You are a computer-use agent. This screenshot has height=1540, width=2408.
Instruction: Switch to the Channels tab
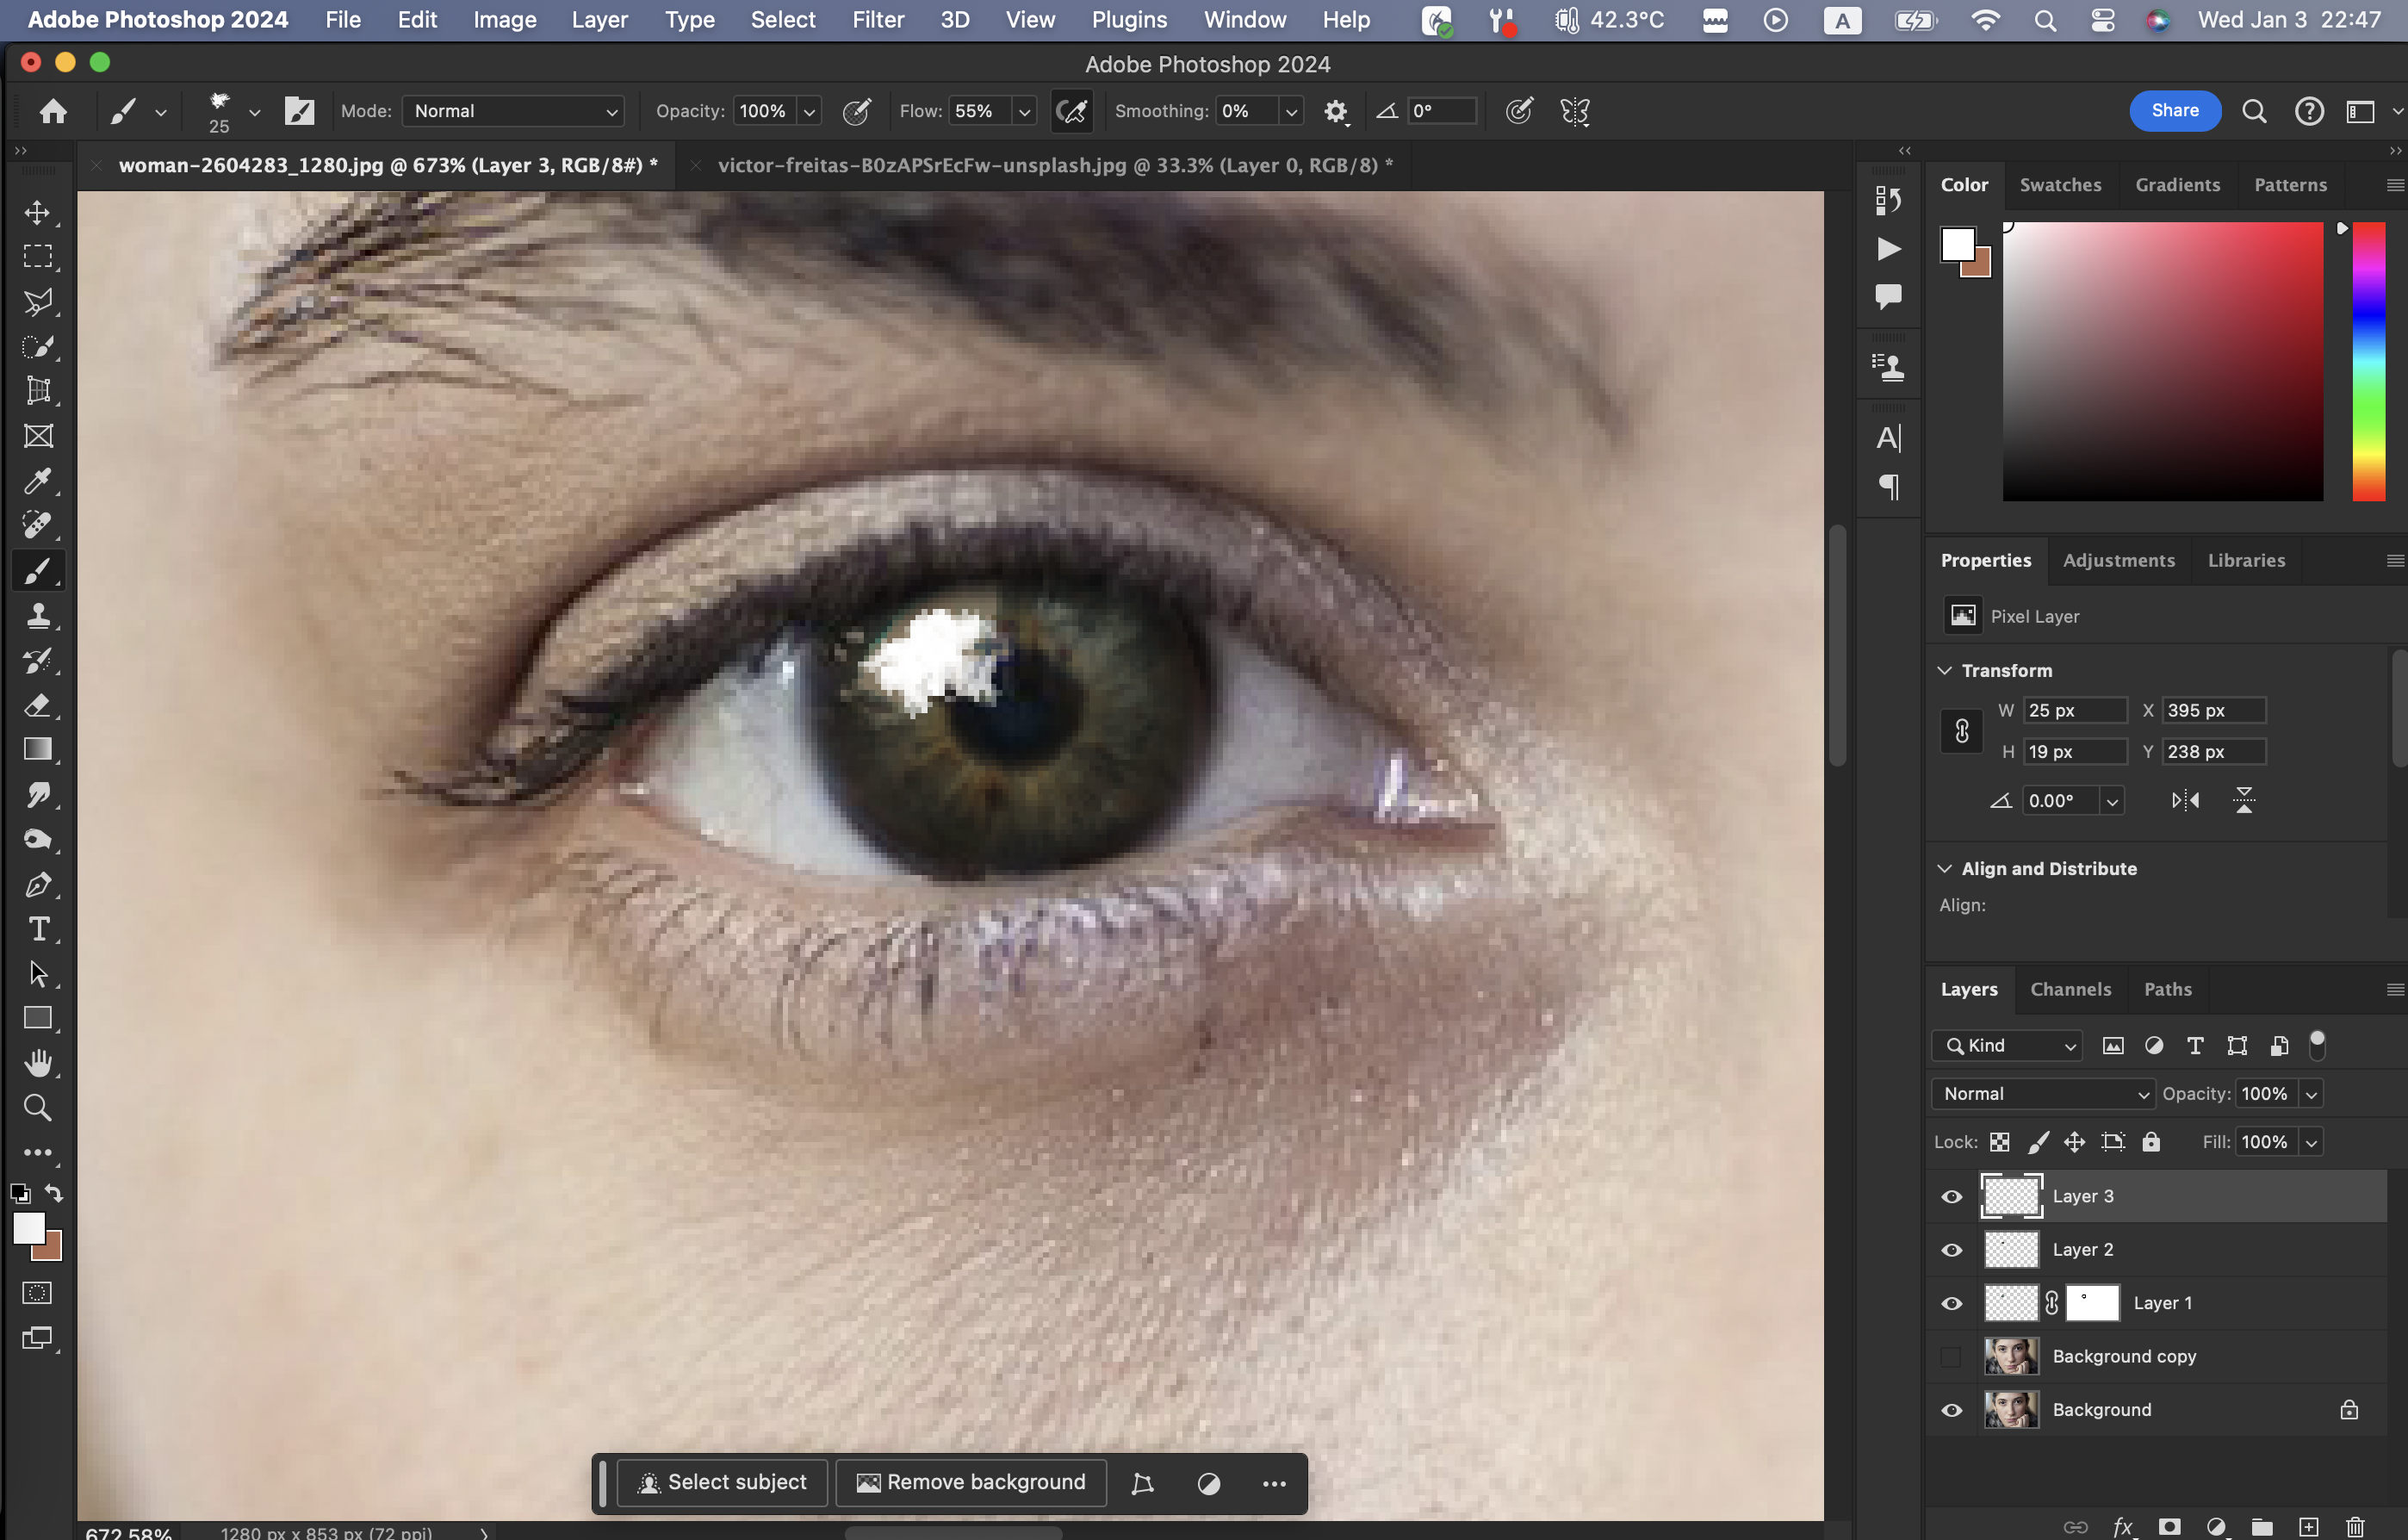click(2070, 989)
